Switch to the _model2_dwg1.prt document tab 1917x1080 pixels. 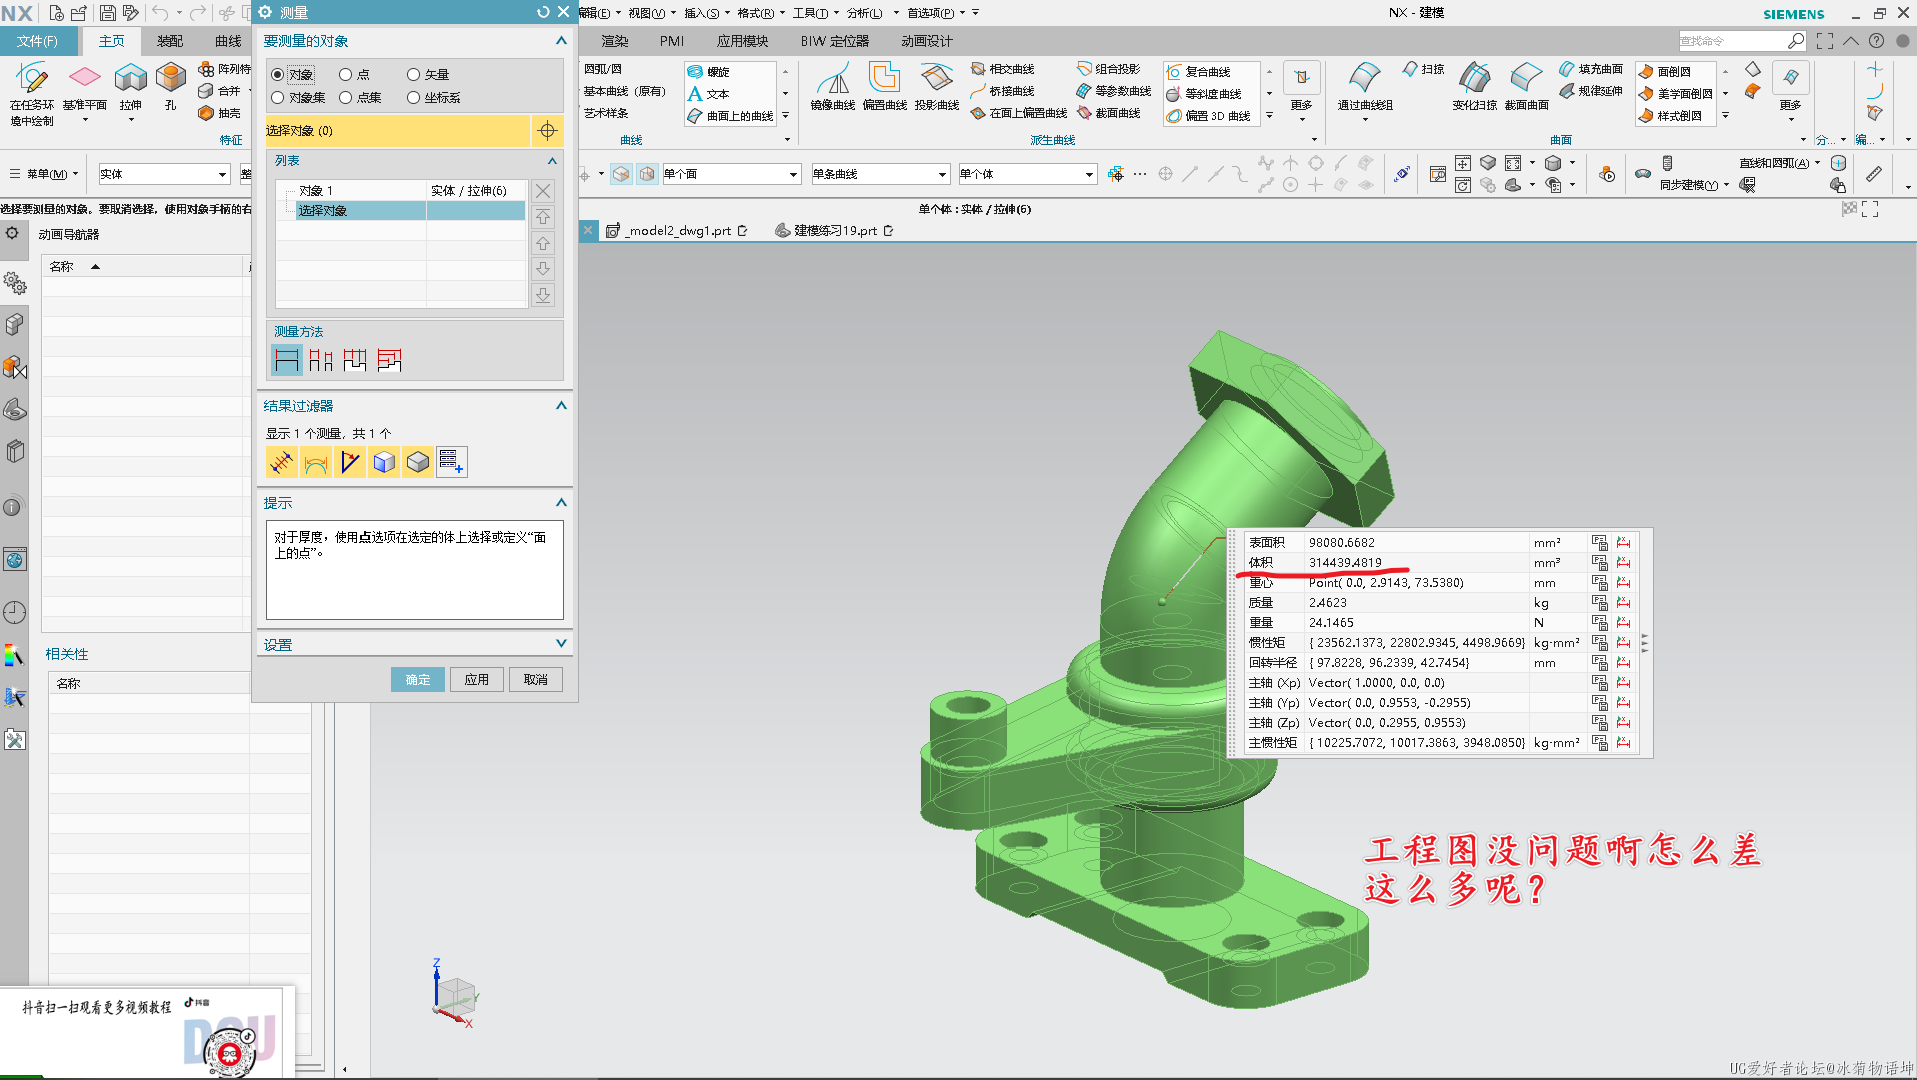point(677,231)
